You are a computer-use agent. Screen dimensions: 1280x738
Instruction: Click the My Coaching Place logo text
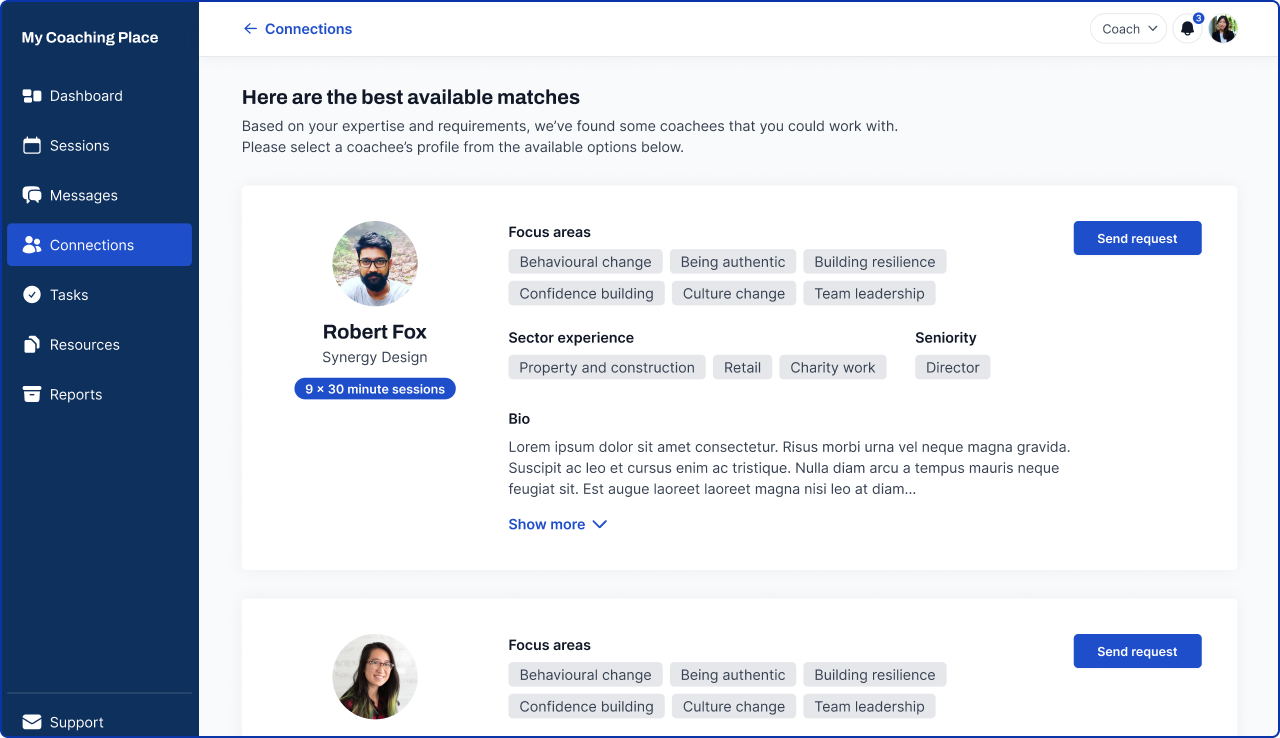point(90,38)
